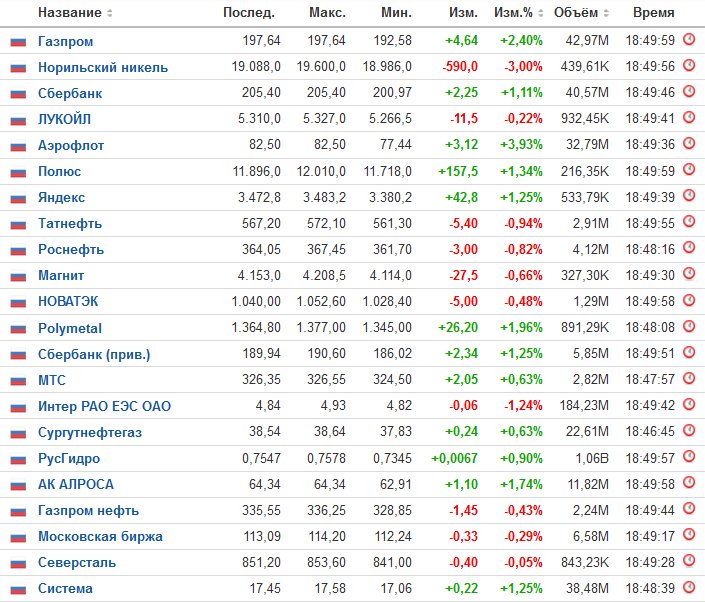Open the Аэрофлот stock link

point(71,146)
